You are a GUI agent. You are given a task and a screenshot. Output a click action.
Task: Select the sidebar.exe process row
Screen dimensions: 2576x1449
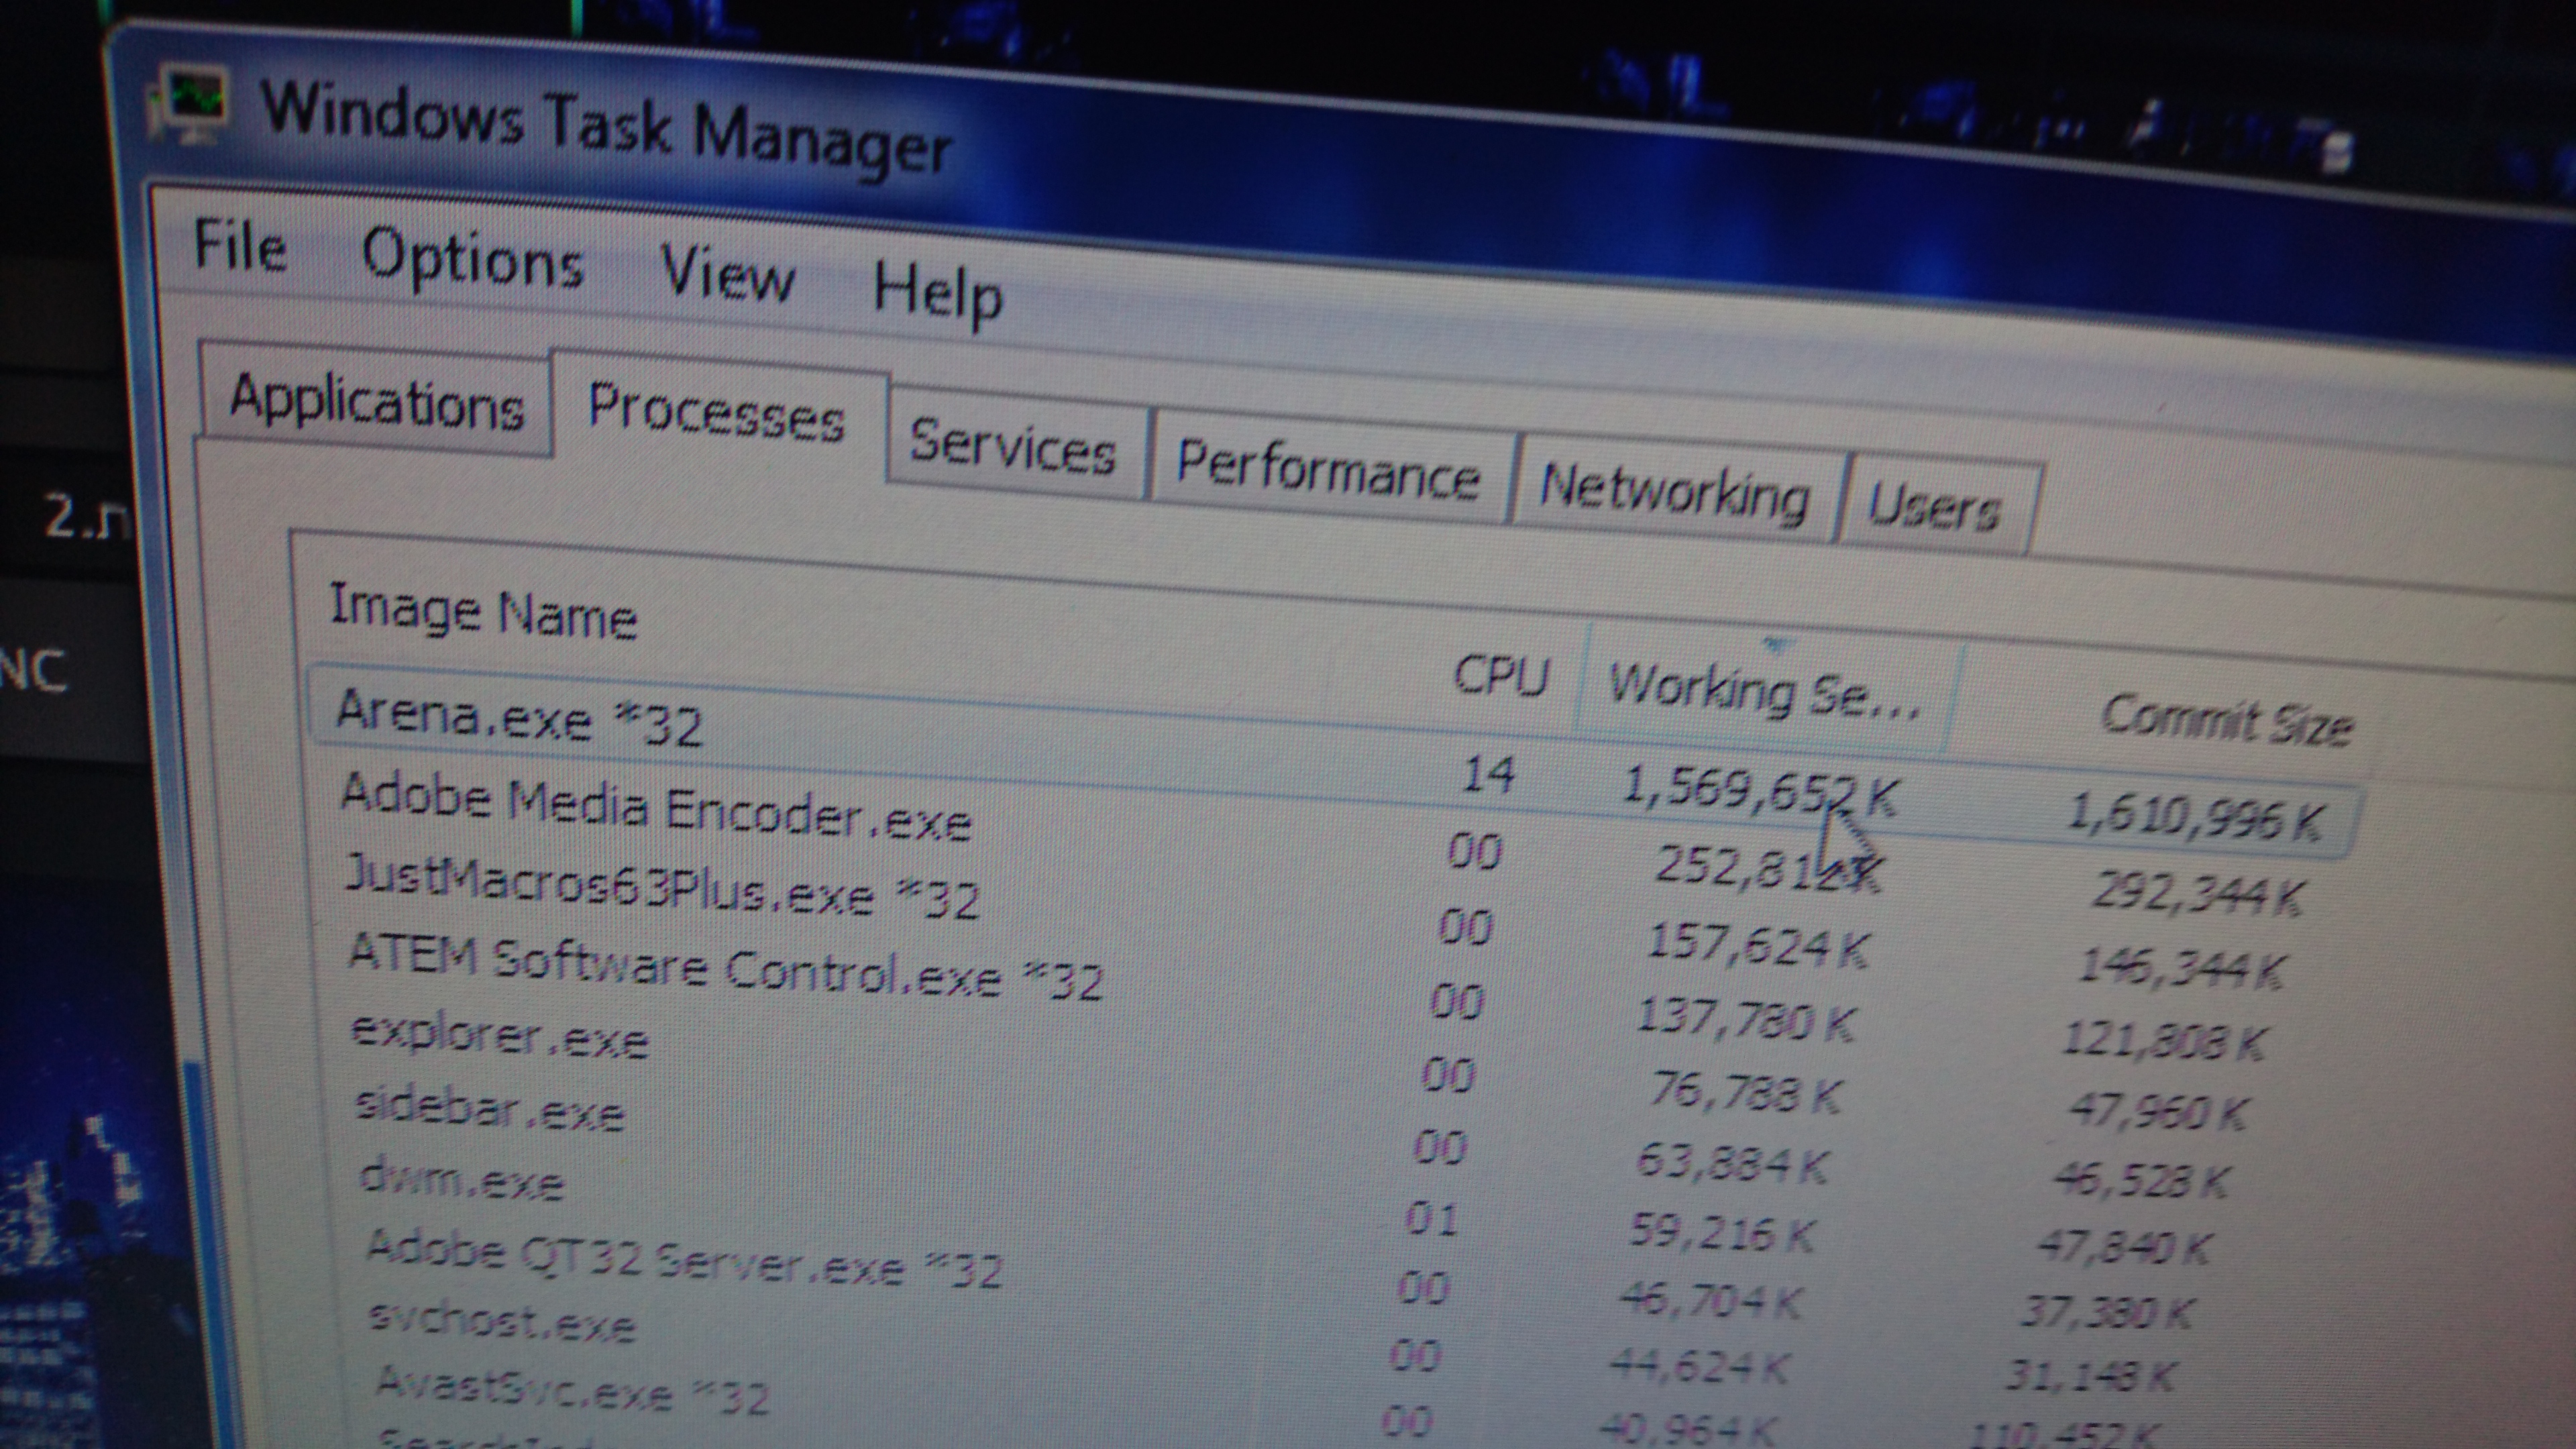point(490,1110)
